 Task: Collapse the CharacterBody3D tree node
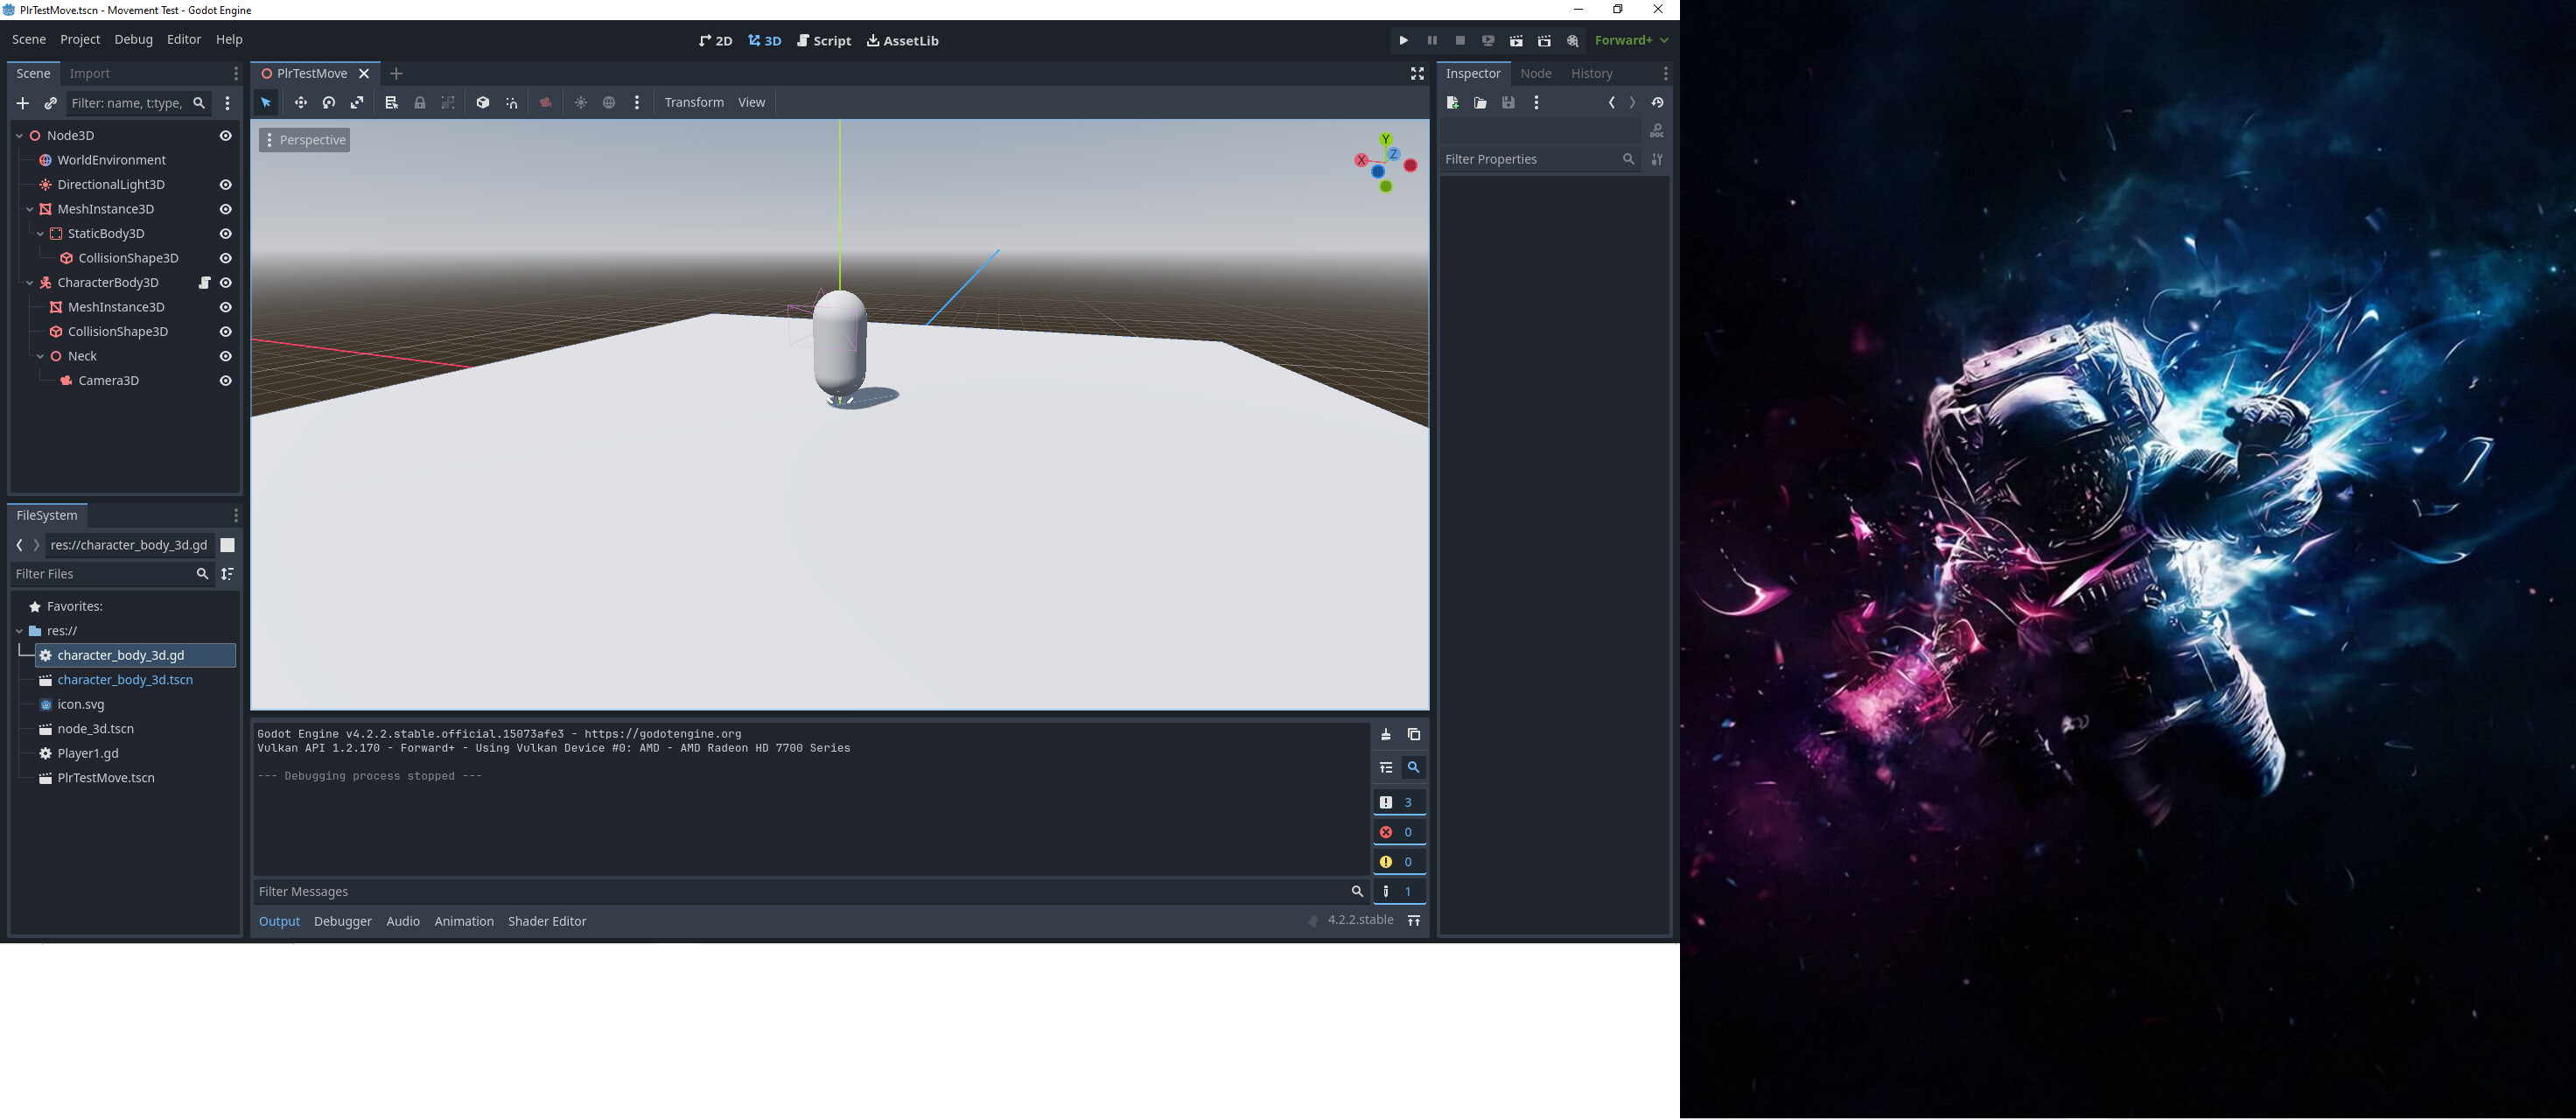click(30, 283)
